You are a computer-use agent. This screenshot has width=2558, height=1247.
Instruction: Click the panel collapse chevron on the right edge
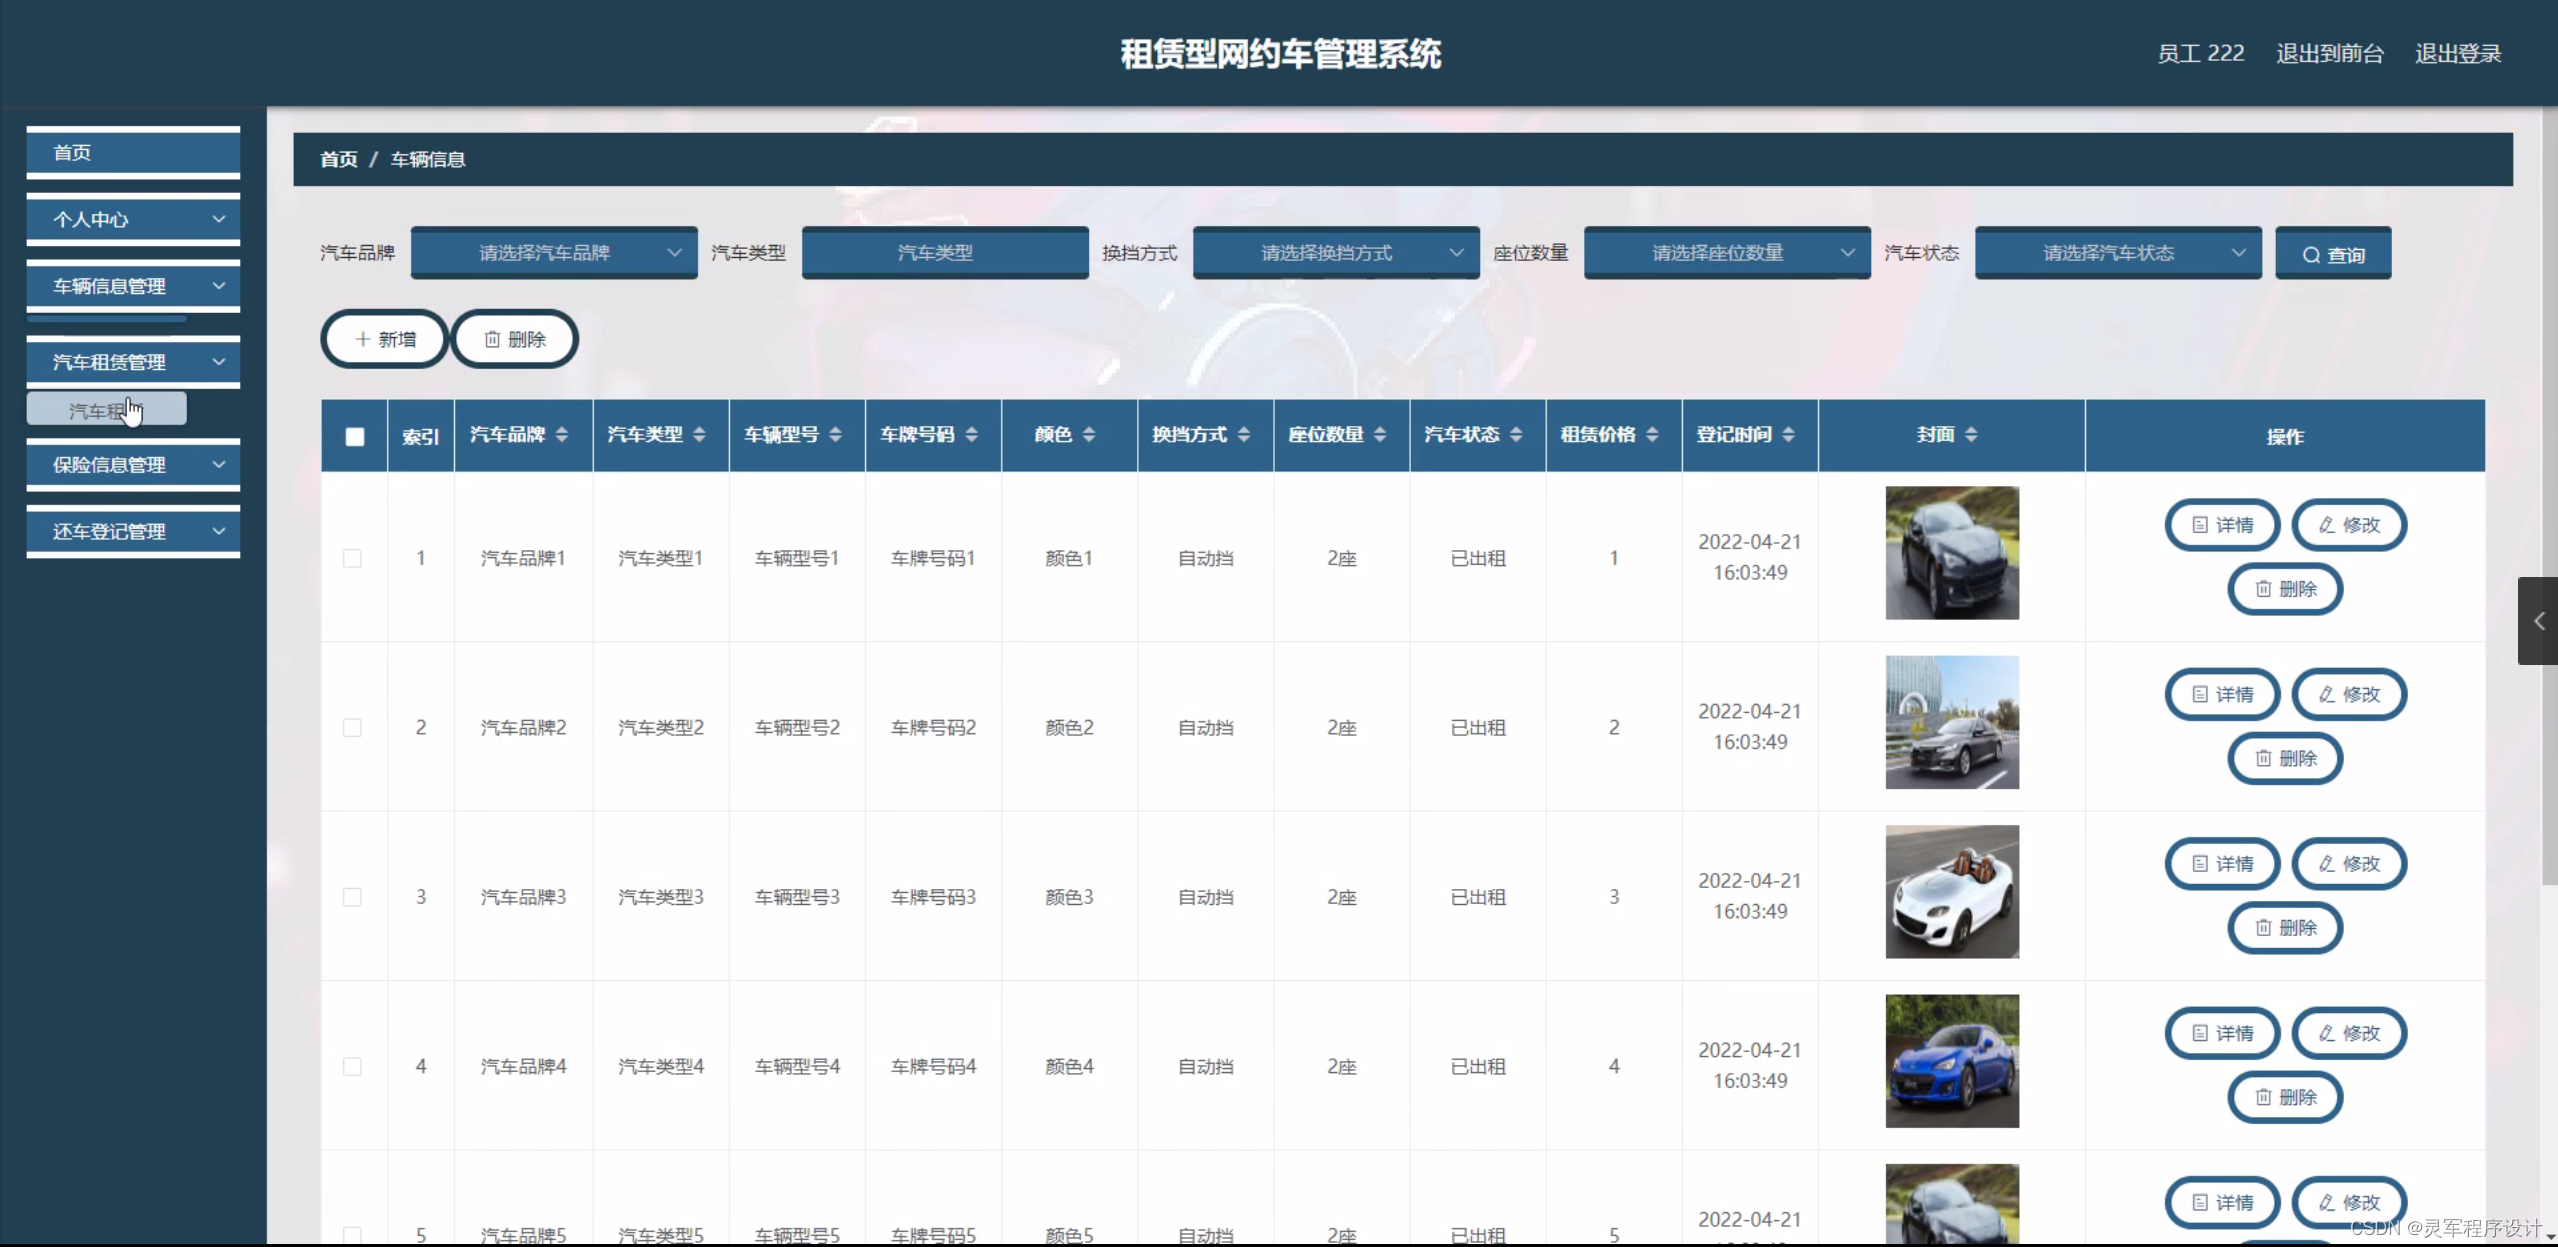(2538, 621)
